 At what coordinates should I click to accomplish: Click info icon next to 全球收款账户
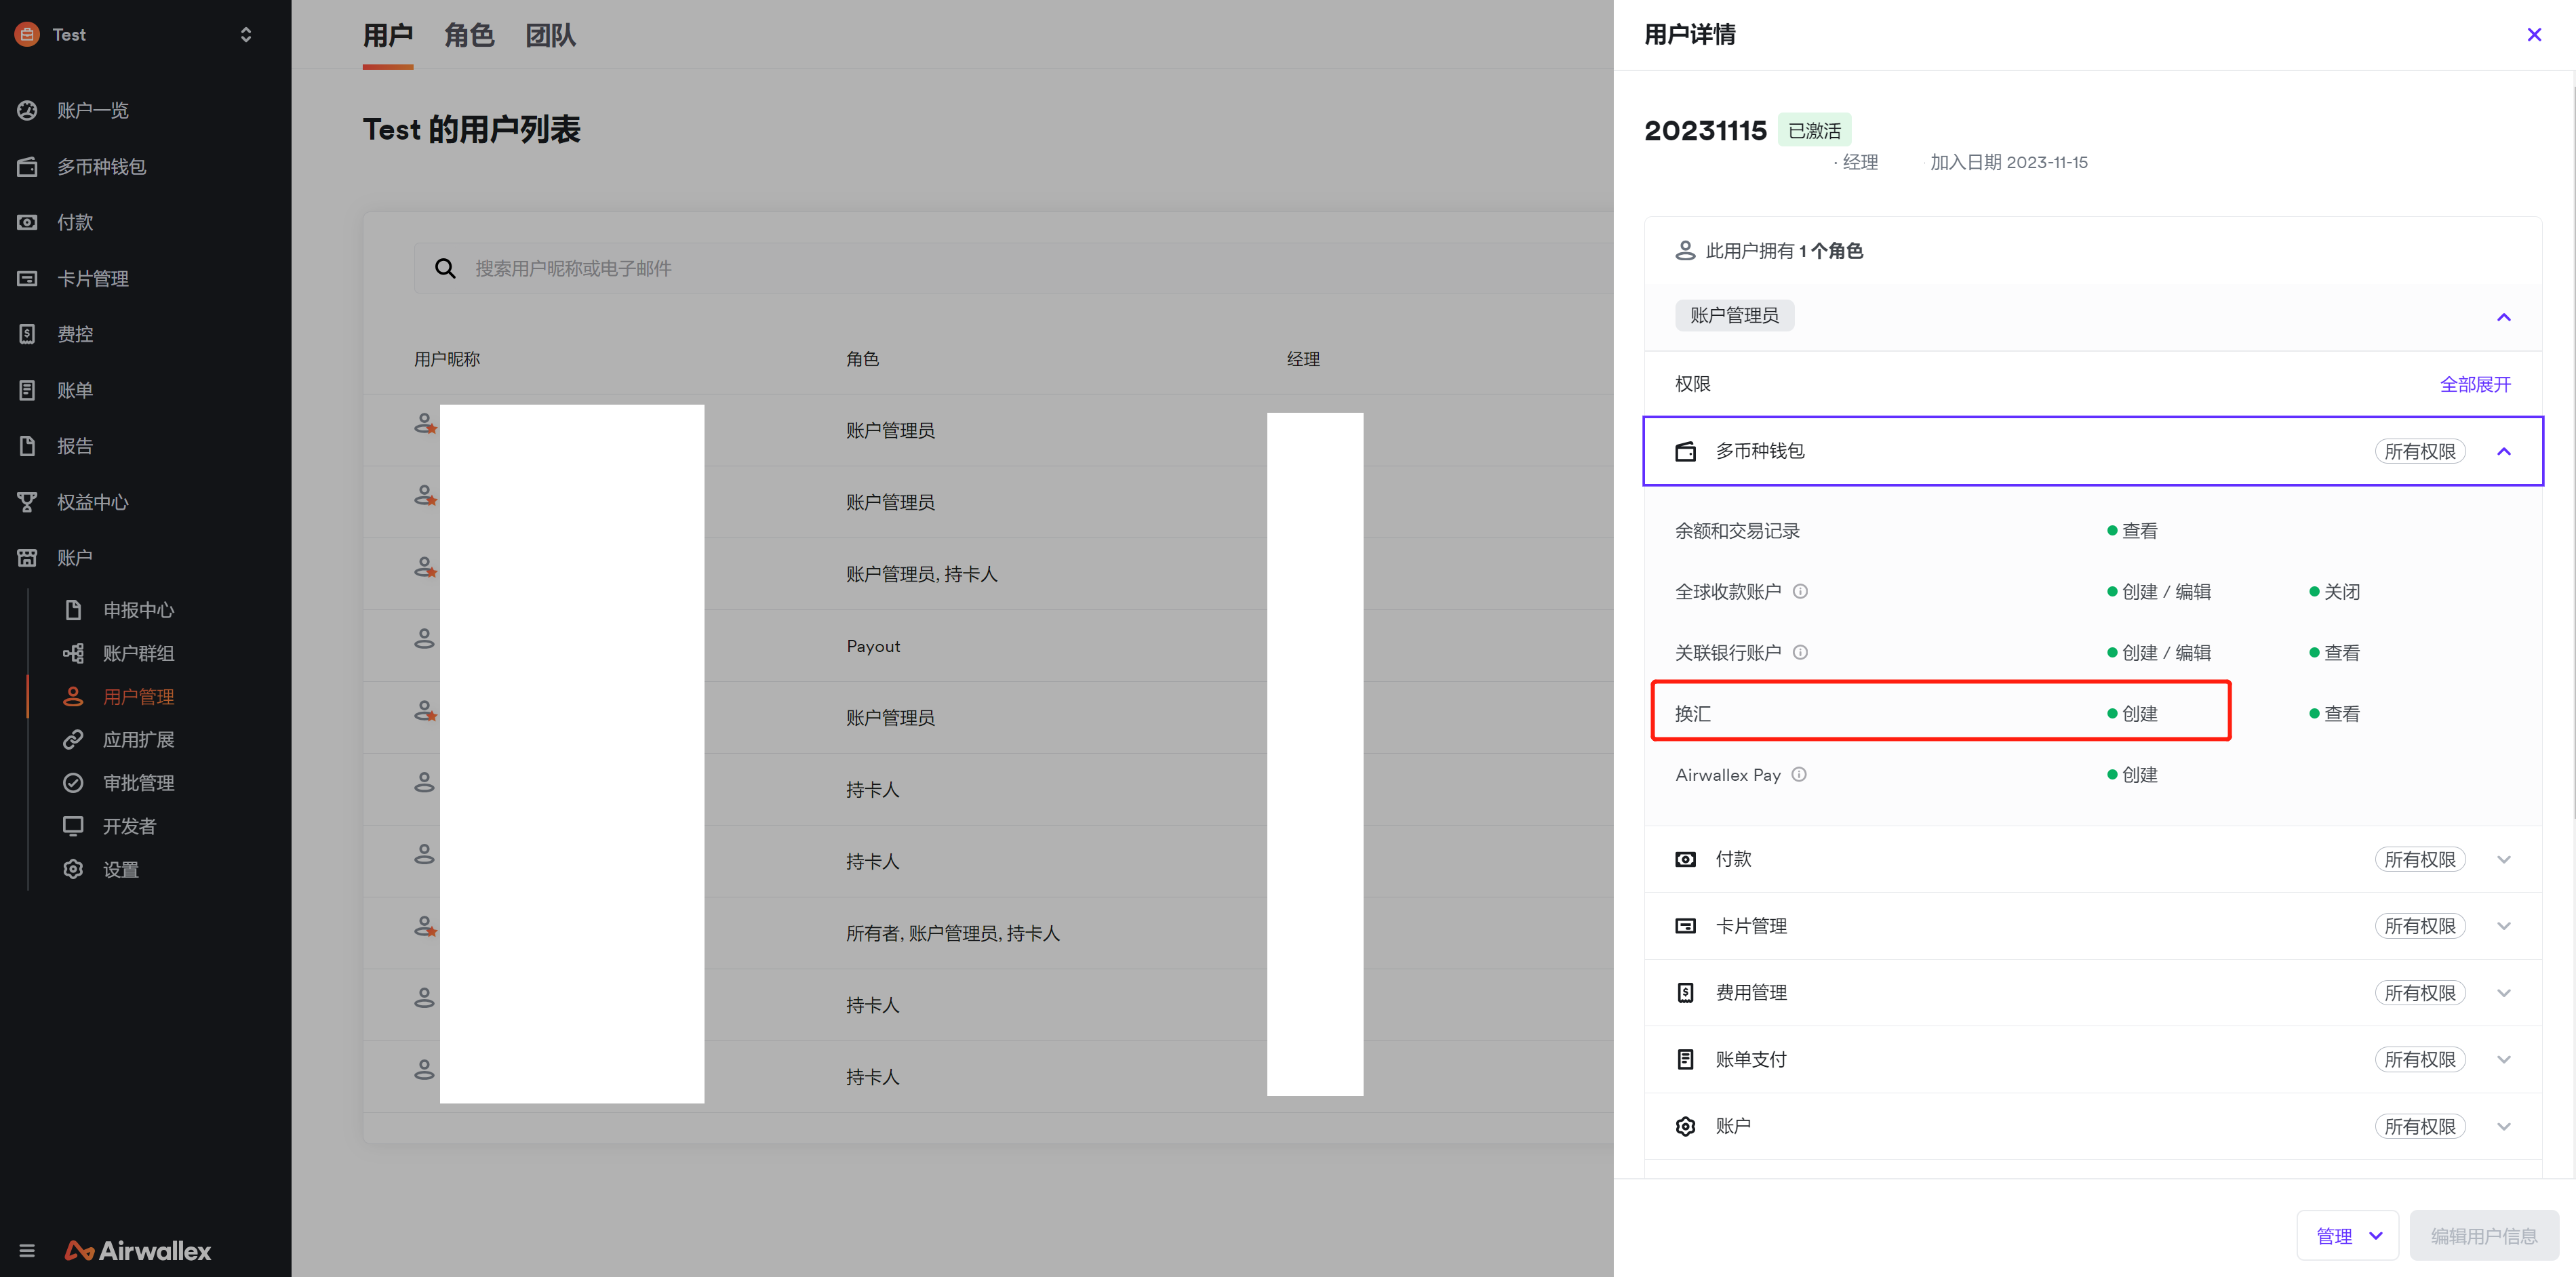tap(1800, 592)
